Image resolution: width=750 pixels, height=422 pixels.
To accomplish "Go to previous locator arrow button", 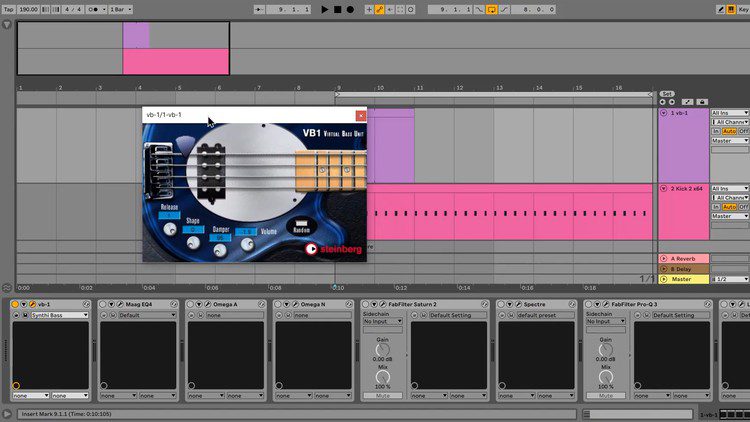I will (662, 102).
